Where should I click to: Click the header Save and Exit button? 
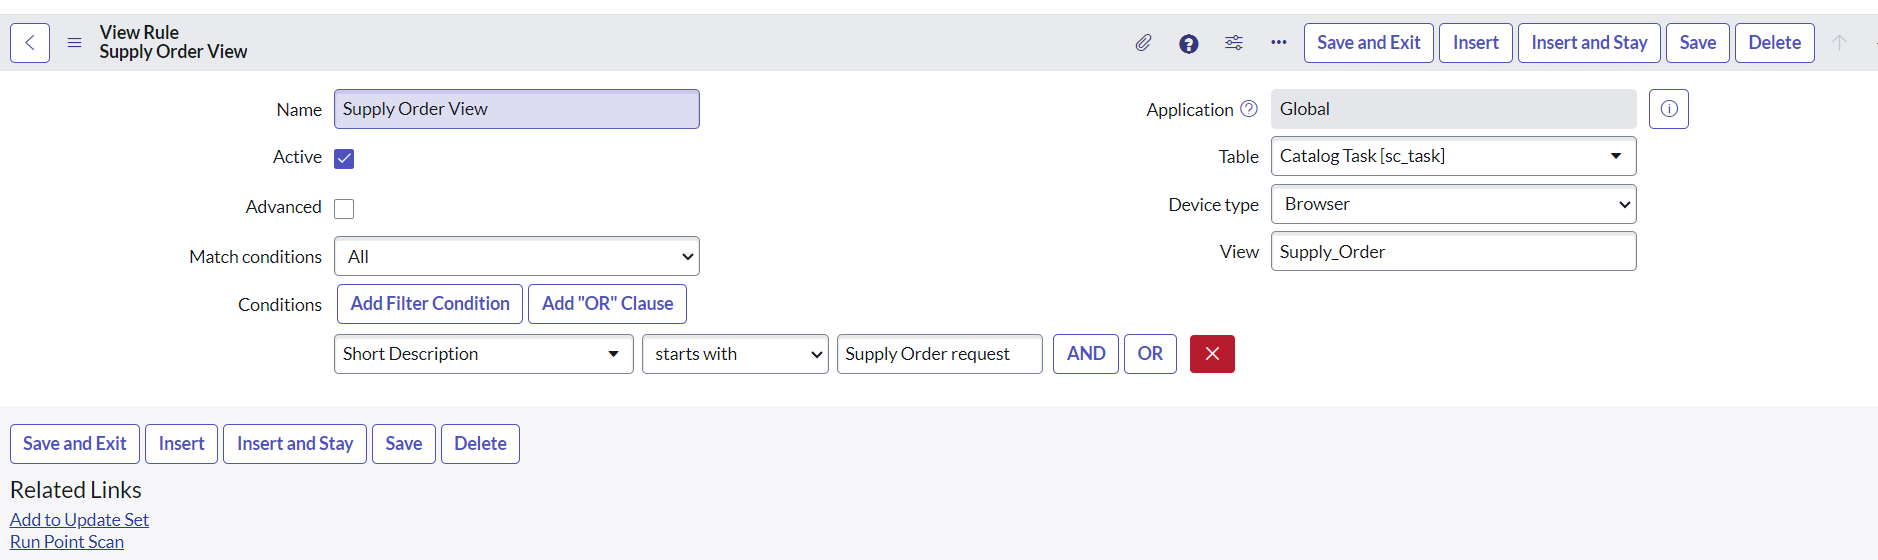[1369, 43]
